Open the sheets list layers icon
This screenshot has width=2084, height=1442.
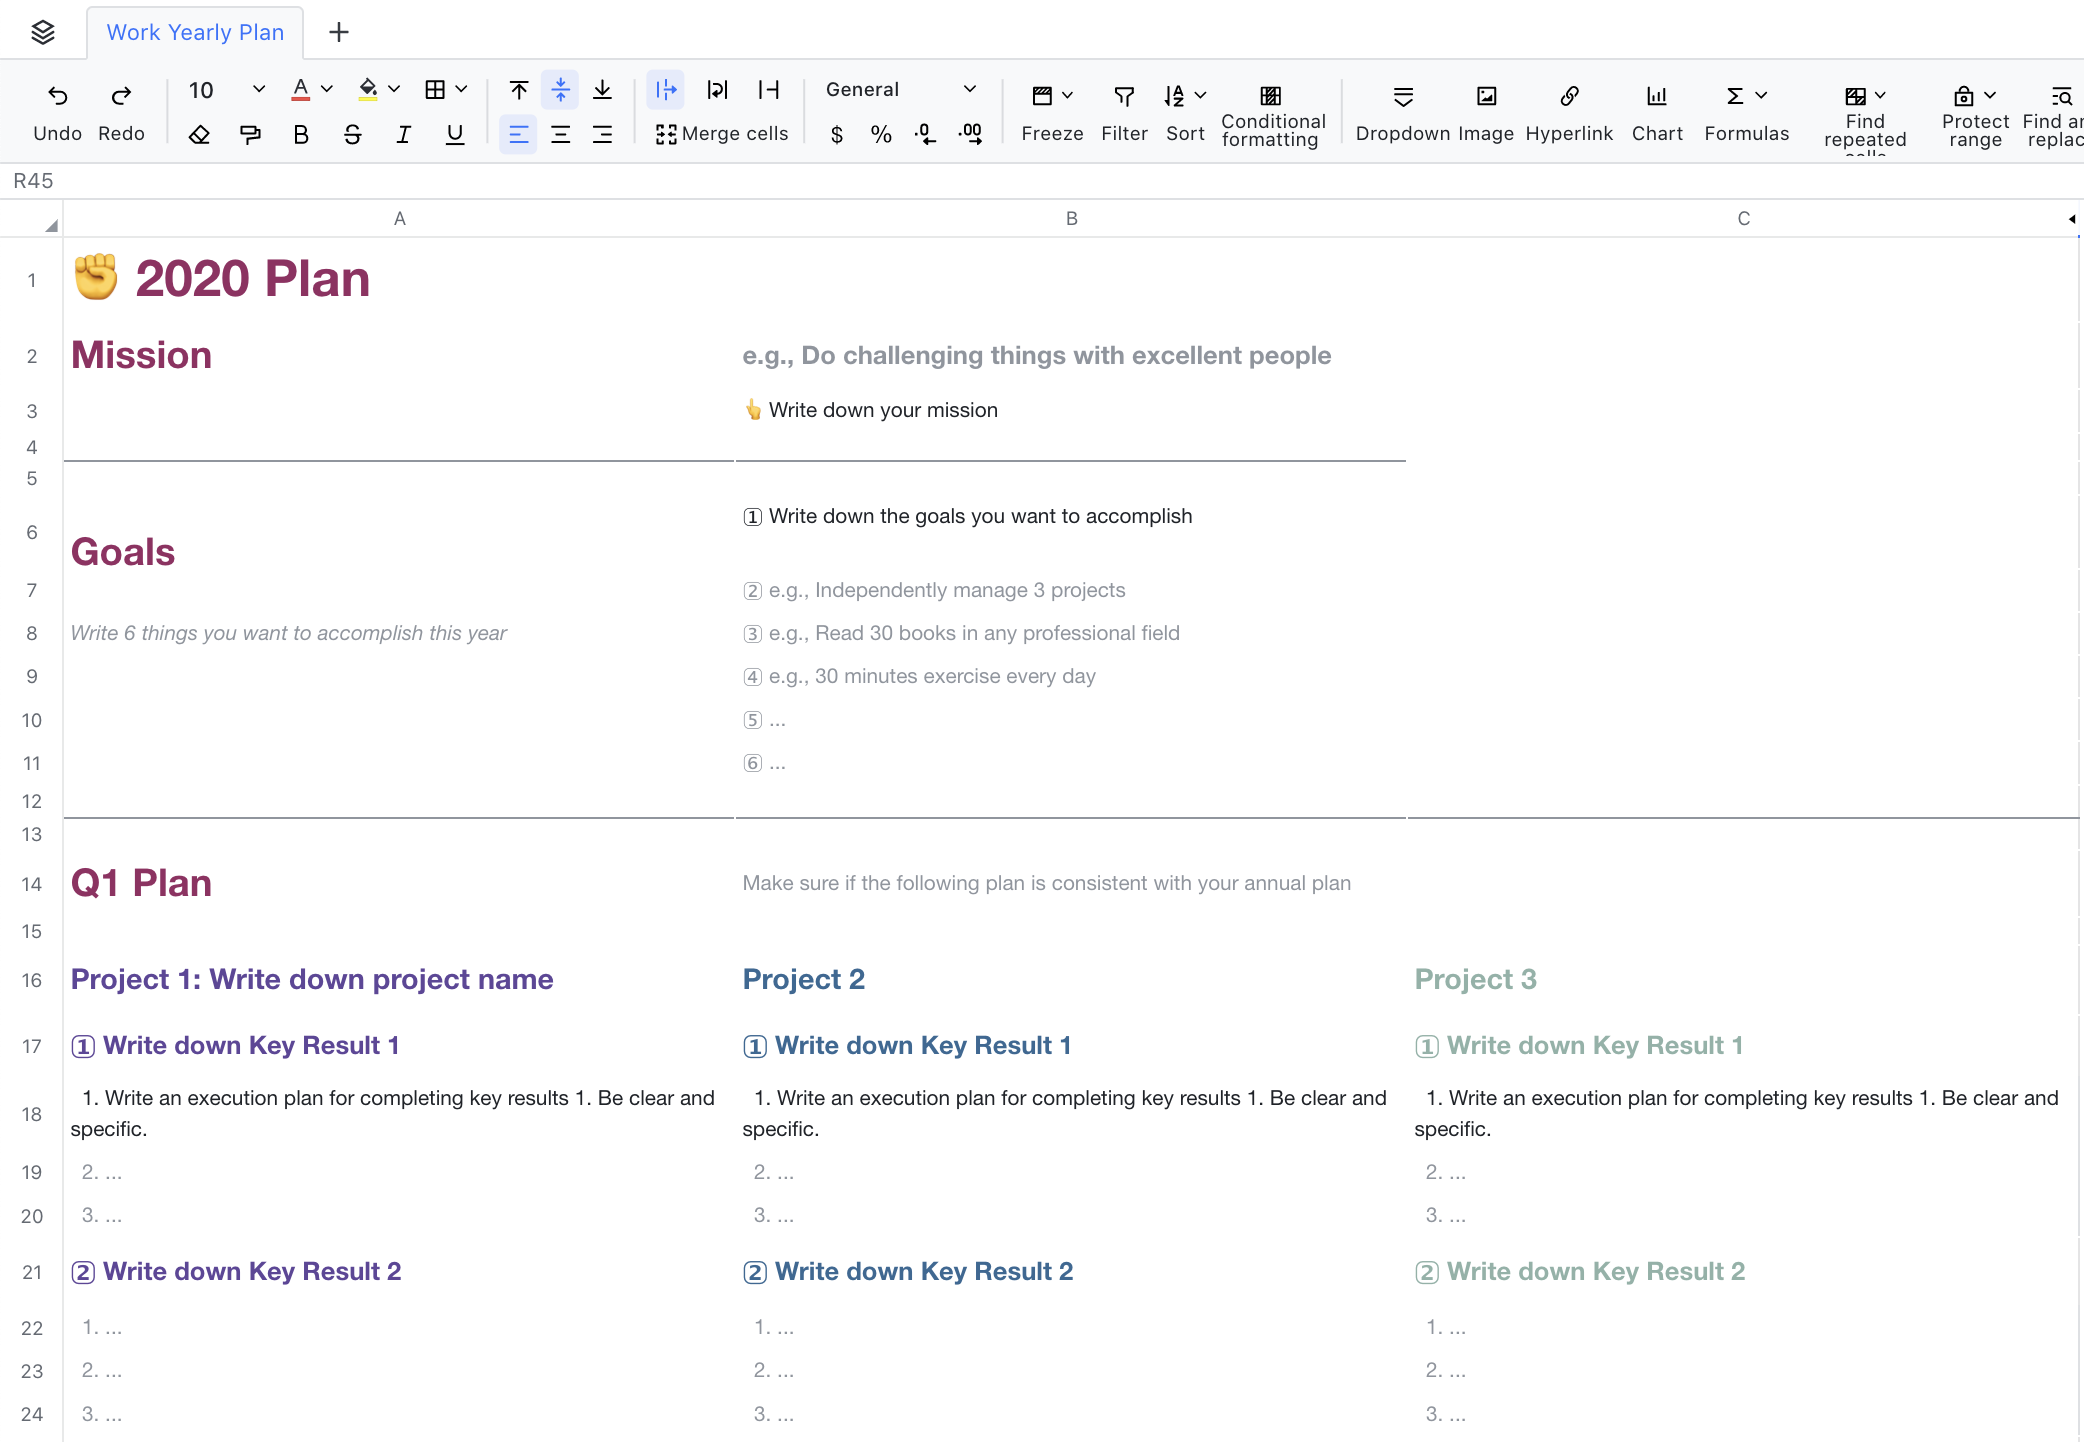(x=43, y=32)
